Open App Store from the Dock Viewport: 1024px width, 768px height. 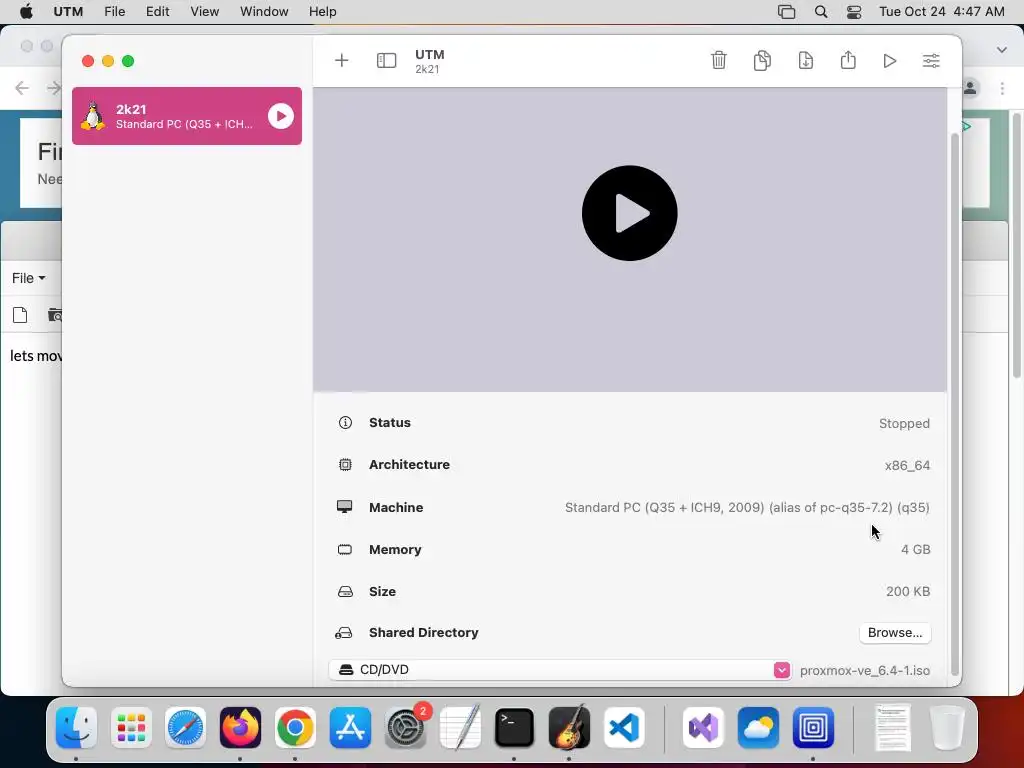350,728
